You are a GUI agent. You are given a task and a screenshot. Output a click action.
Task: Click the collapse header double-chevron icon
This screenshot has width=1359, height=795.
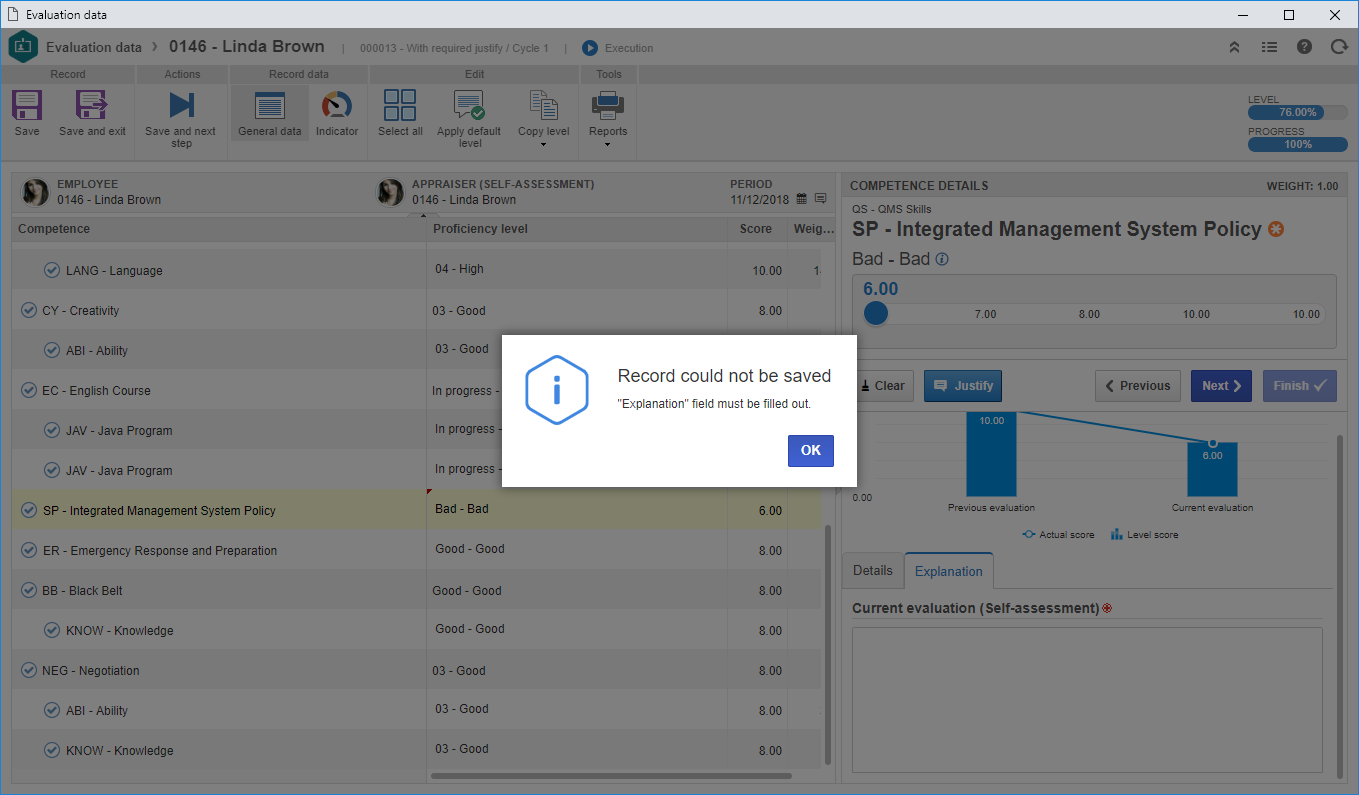1235,47
